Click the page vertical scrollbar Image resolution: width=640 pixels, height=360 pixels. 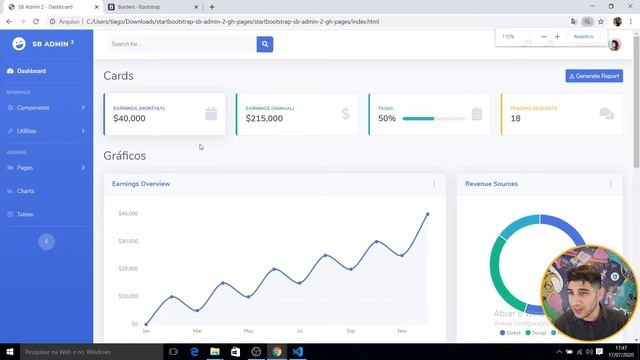point(636,102)
